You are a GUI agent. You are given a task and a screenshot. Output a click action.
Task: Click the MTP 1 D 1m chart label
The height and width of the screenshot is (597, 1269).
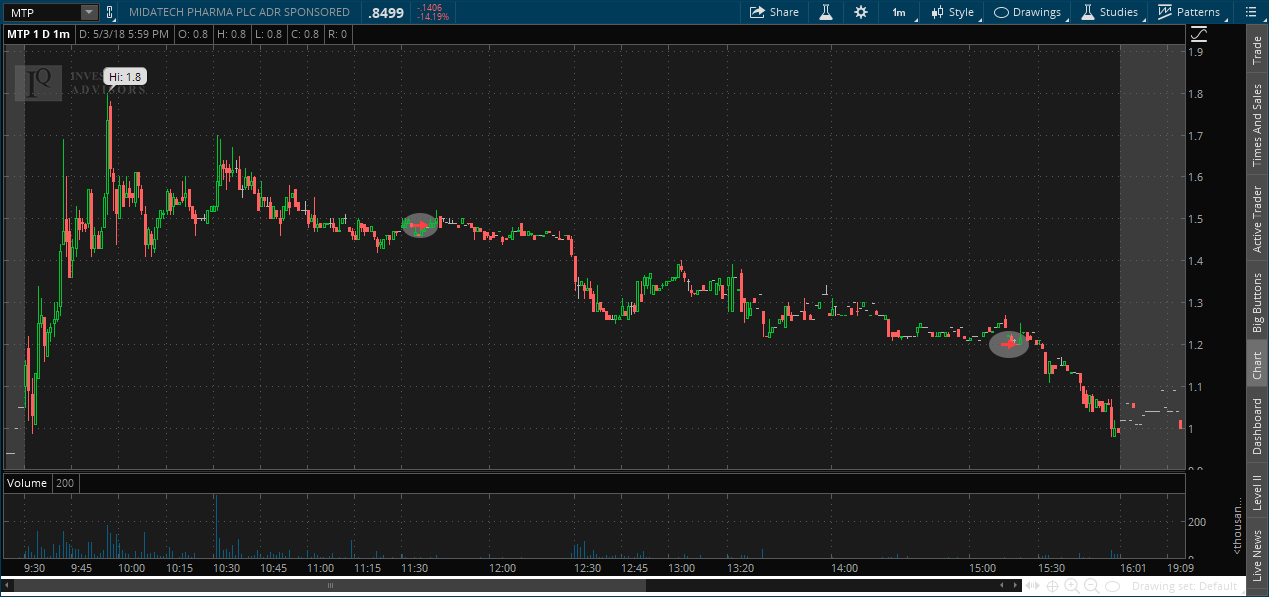[x=39, y=34]
